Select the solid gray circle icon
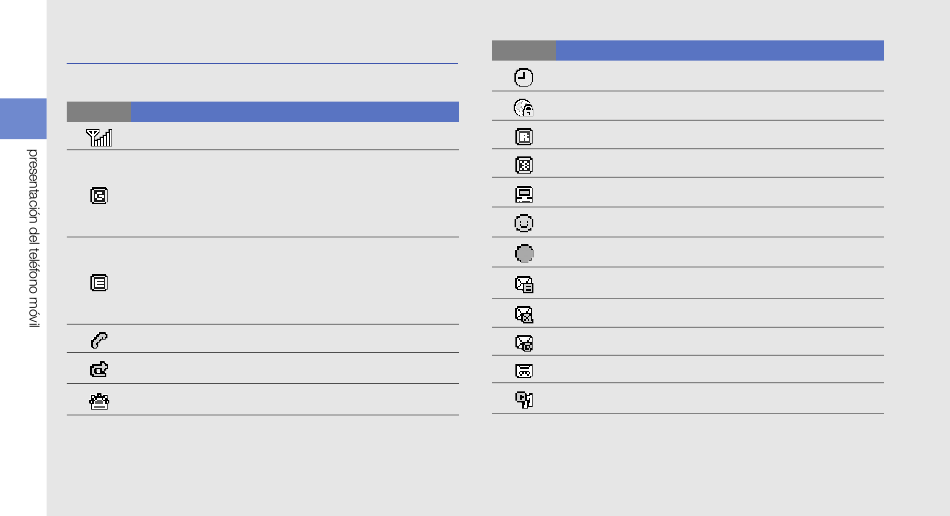Viewport: 950px width, 516px height. point(524,254)
